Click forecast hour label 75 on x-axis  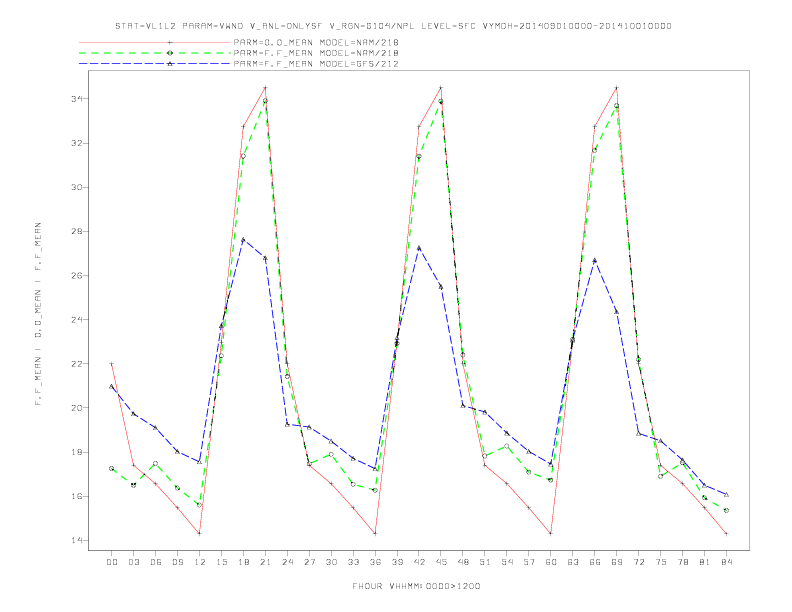point(661,562)
